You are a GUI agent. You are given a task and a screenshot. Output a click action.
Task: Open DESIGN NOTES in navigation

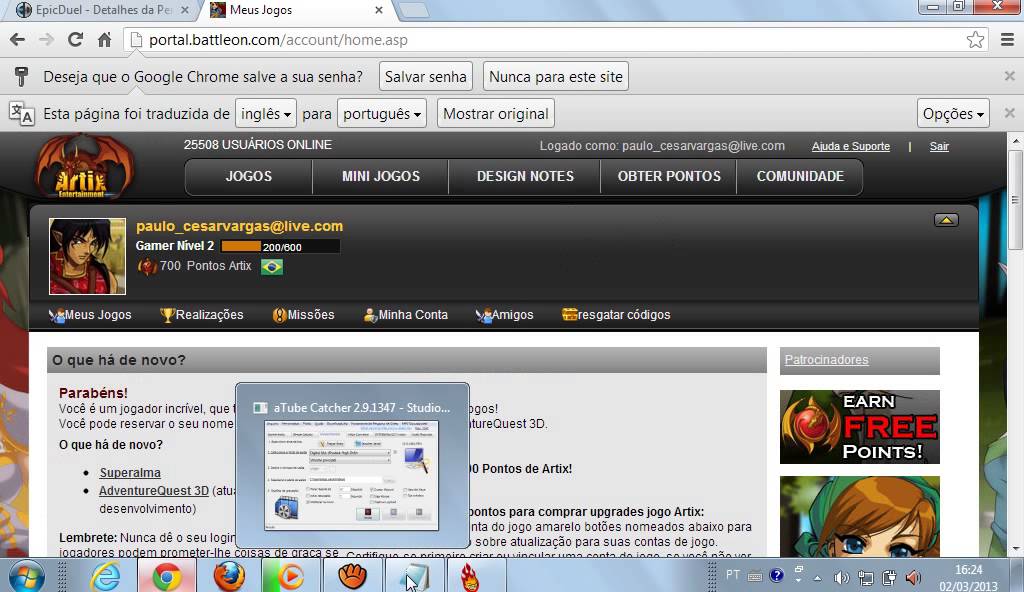point(525,176)
